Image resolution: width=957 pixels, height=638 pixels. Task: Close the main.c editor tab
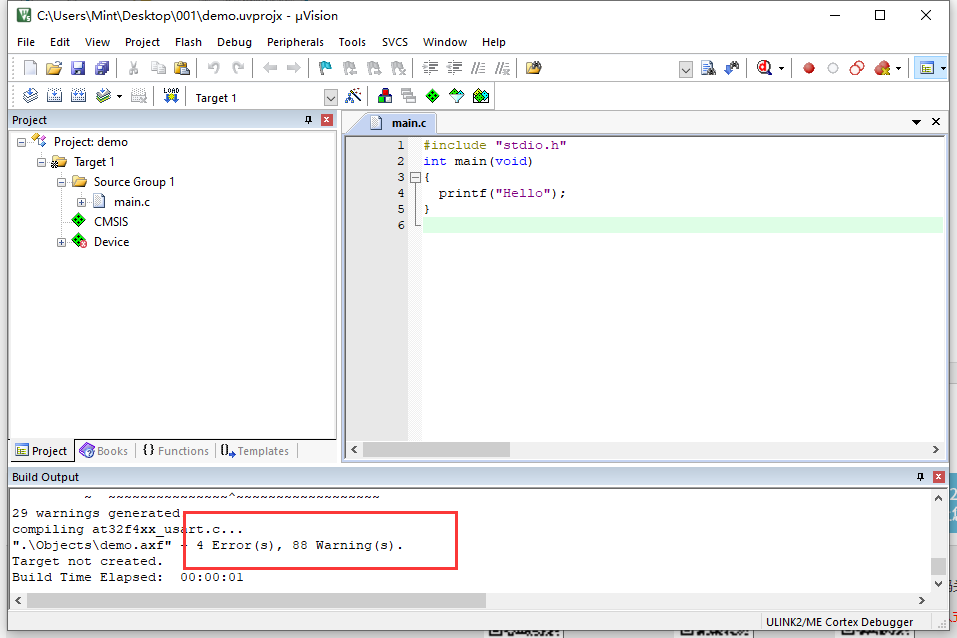(x=936, y=122)
